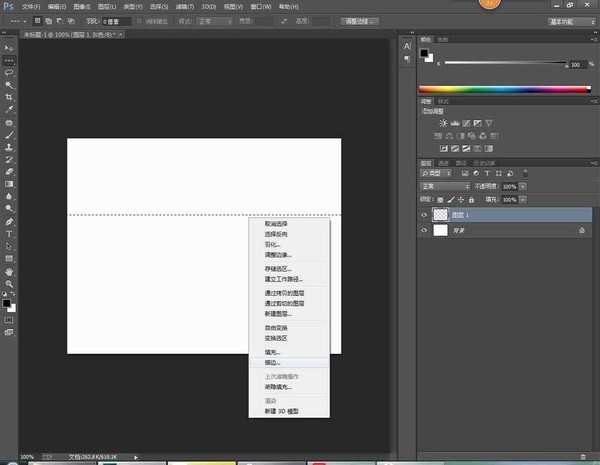Select the Zoom tool in the toolbar
Viewport: 600px width, 465px height.
point(9,284)
